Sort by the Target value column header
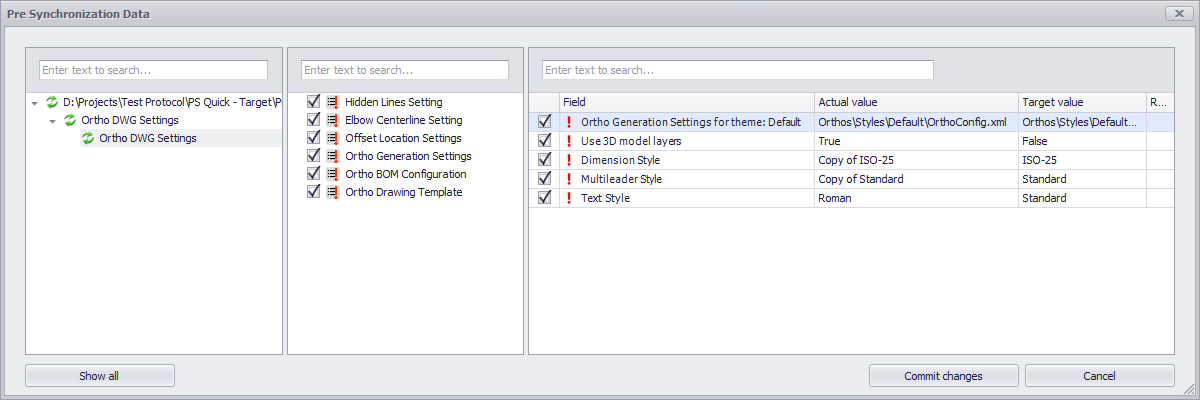1200x400 pixels. pos(1082,102)
